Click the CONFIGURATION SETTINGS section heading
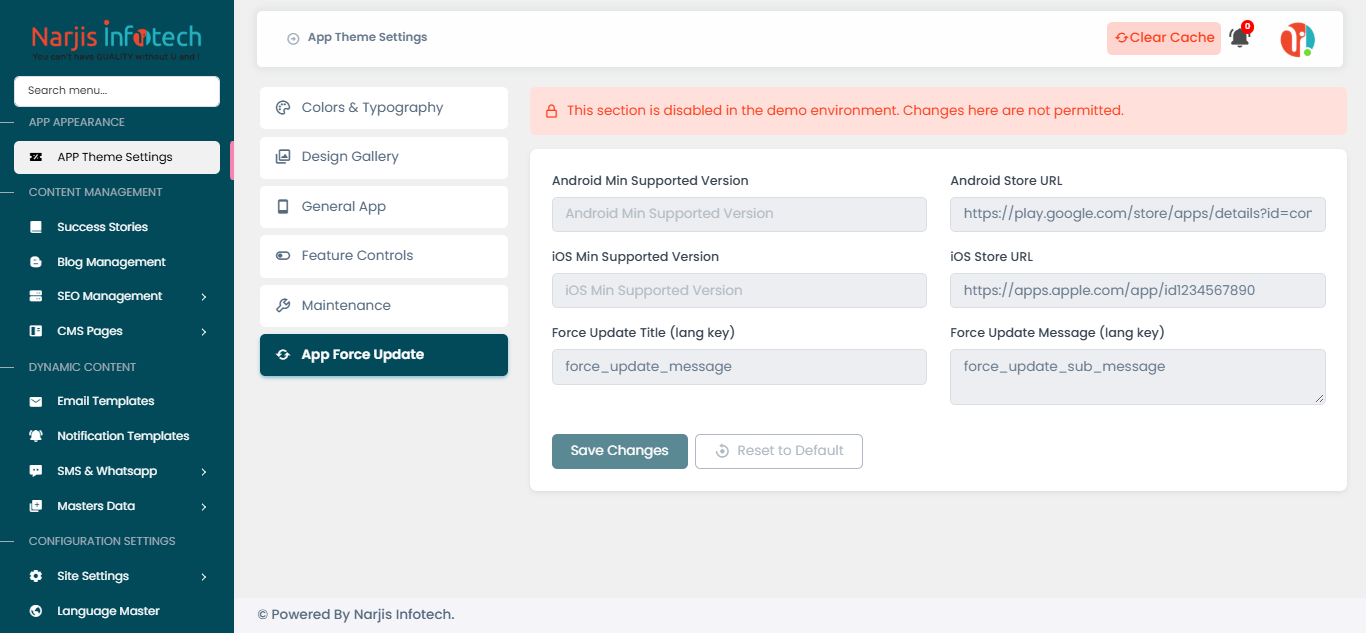 coord(102,541)
